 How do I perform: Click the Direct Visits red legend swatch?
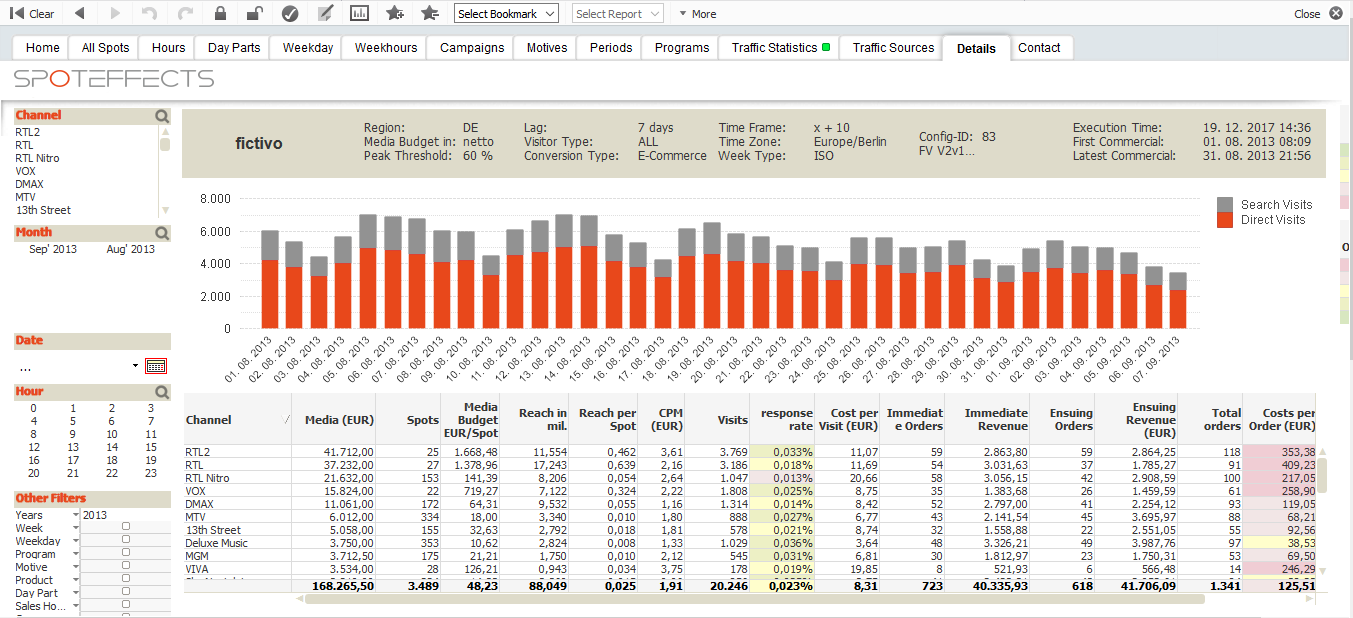point(1225,219)
